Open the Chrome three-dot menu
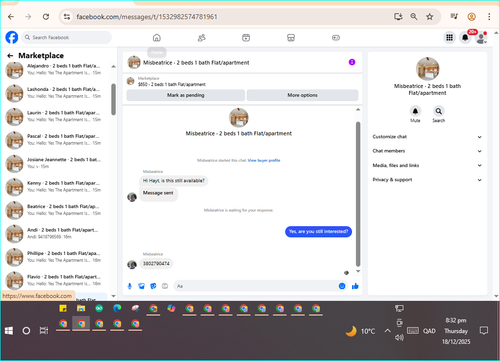This screenshot has width=500, height=361. click(489, 16)
